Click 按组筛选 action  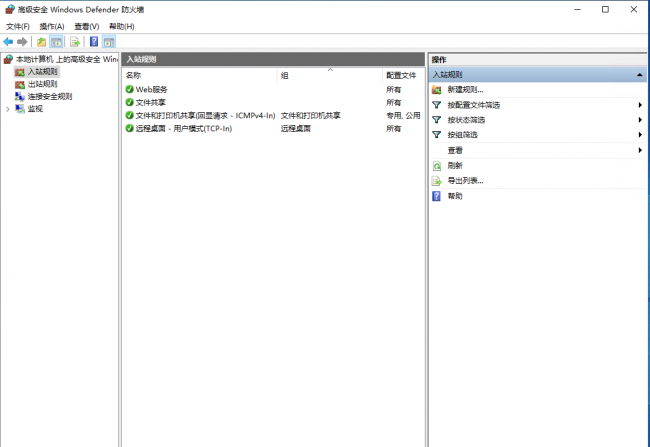click(462, 135)
